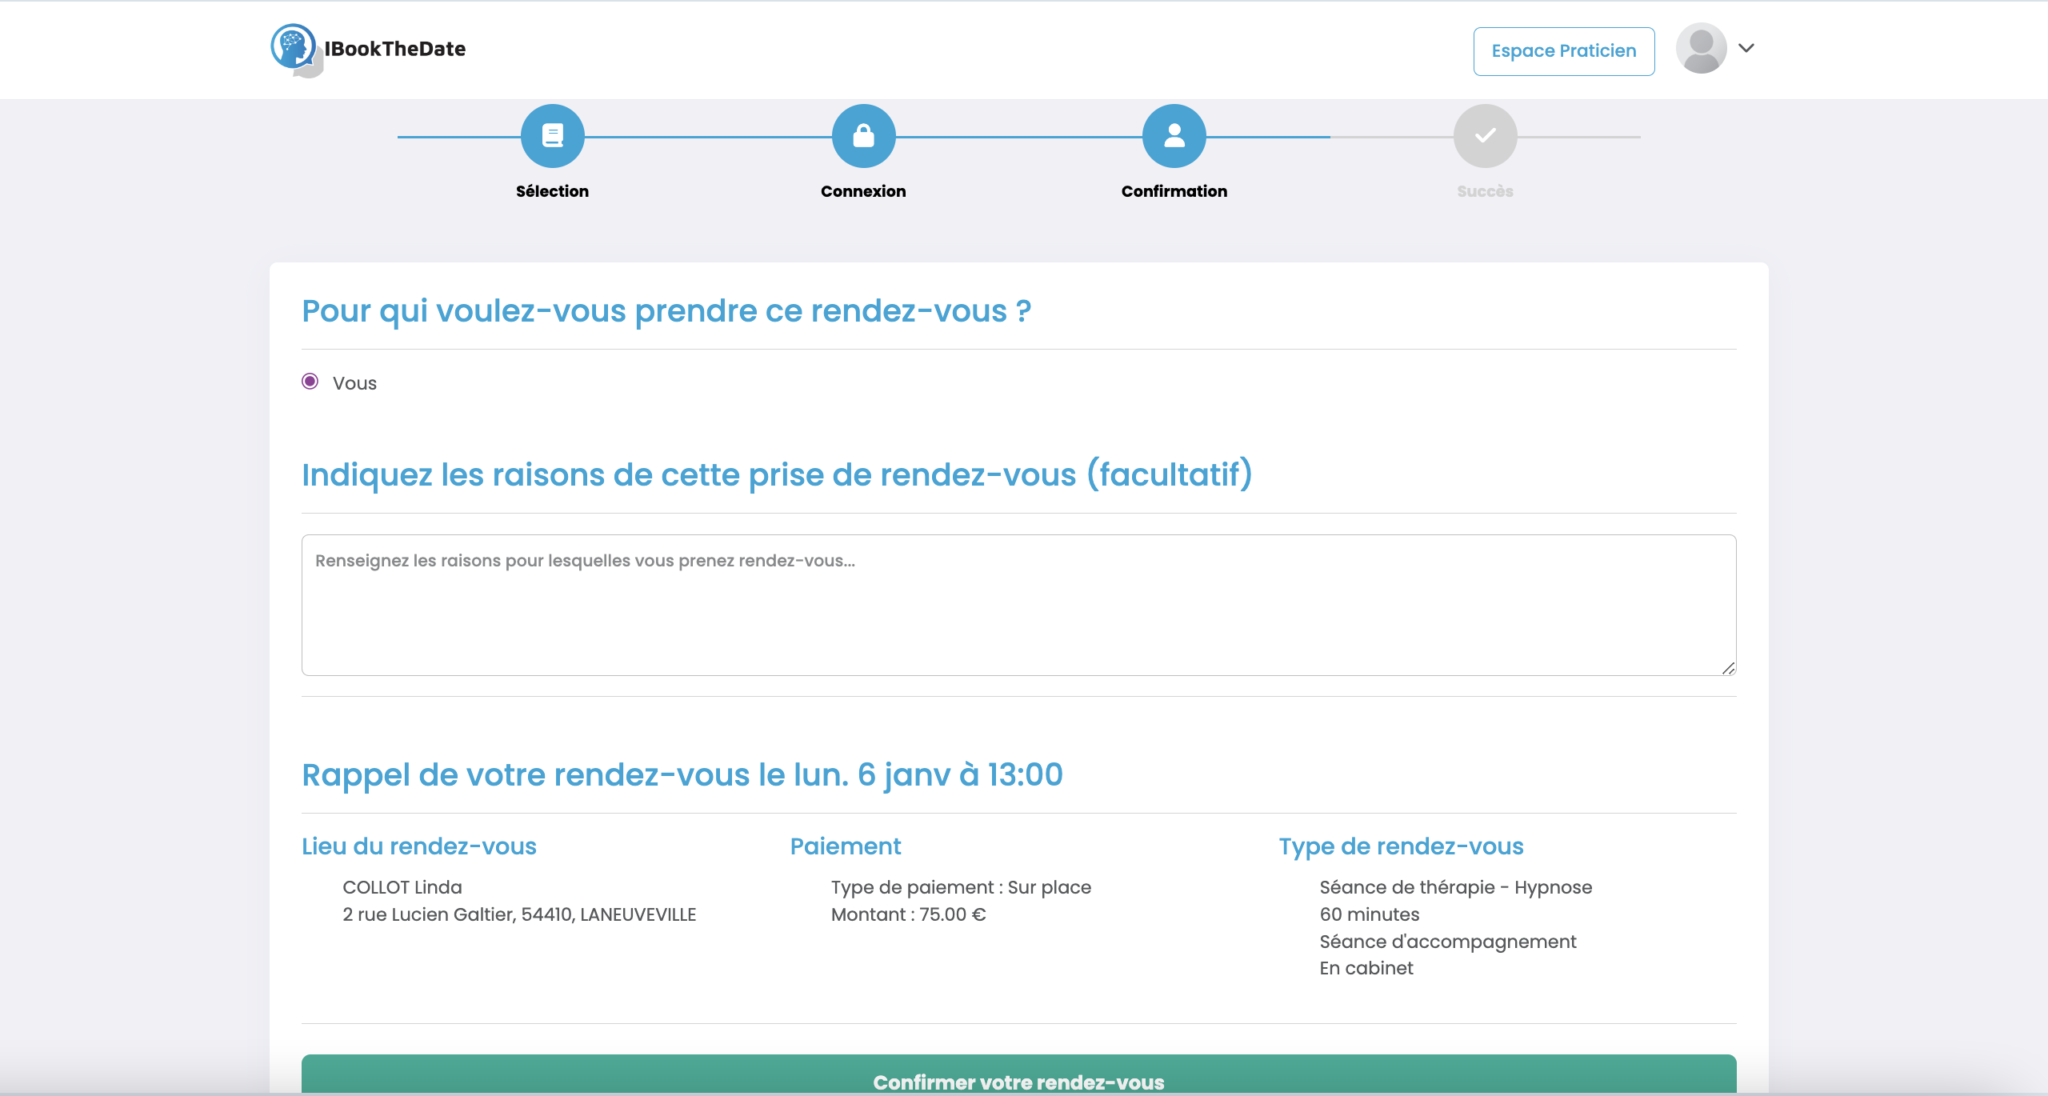The width and height of the screenshot is (2048, 1096).
Task: Deselect the Vous appointment option
Action: [x=309, y=382]
